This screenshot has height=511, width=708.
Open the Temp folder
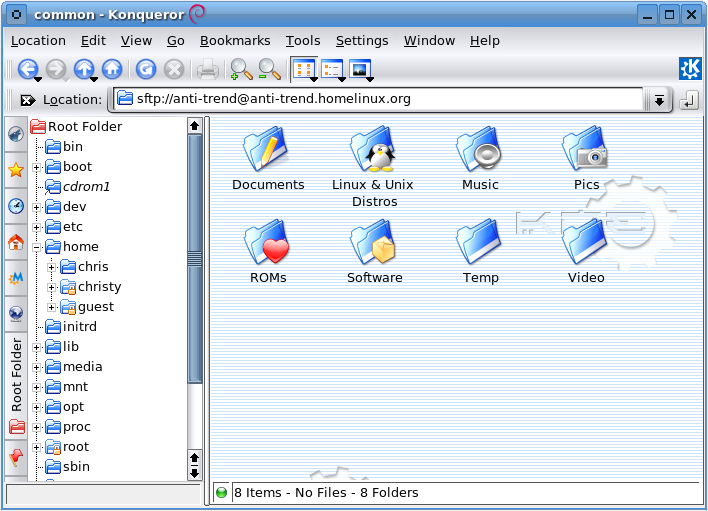pos(480,251)
